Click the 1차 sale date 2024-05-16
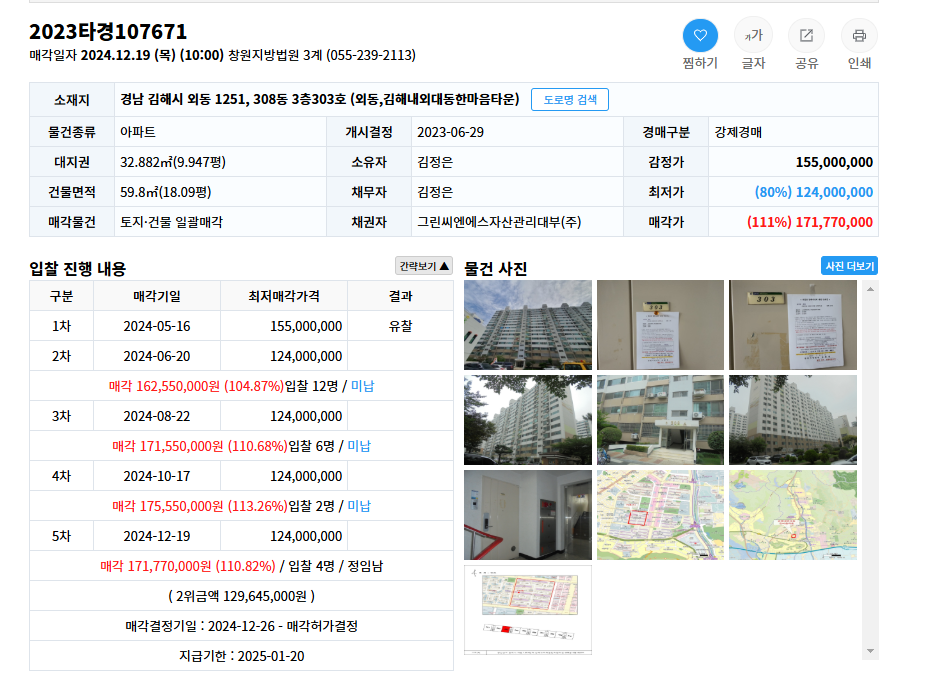Screen dimensions: 939x683 click(x=157, y=326)
